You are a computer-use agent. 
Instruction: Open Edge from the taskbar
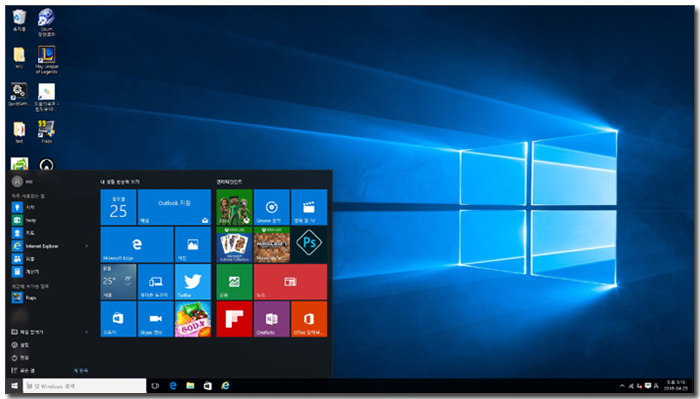tap(173, 386)
